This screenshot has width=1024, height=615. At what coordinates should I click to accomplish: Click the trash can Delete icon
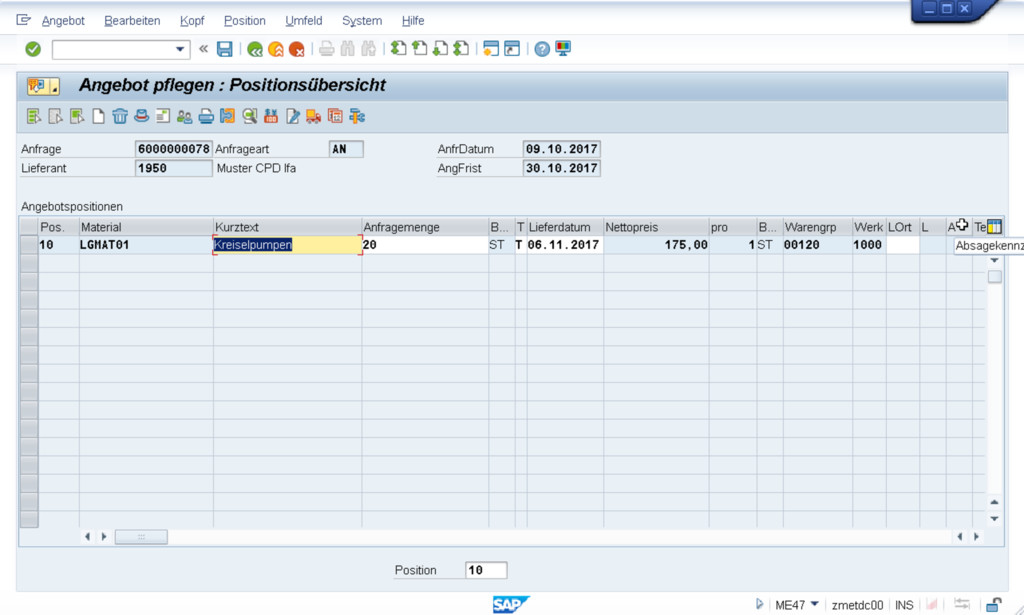point(120,116)
